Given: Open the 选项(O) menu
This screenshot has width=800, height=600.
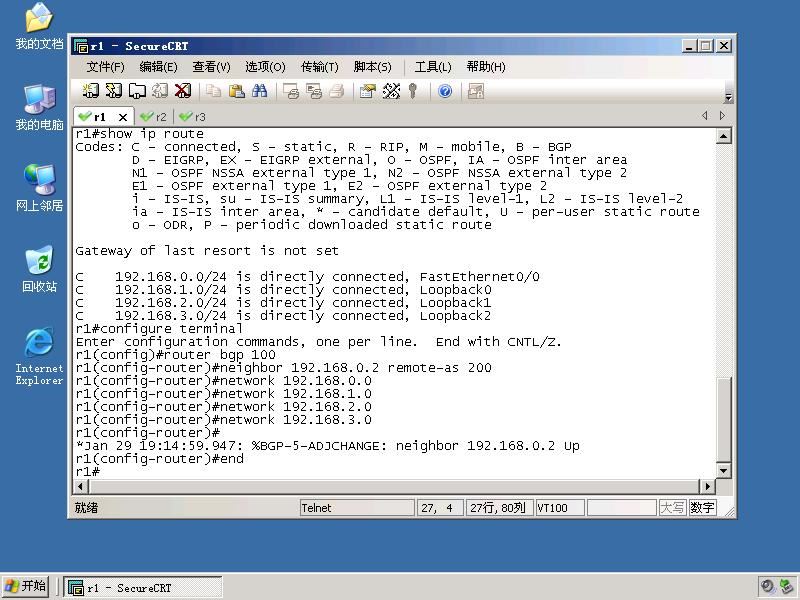Looking at the screenshot, I should tap(265, 67).
